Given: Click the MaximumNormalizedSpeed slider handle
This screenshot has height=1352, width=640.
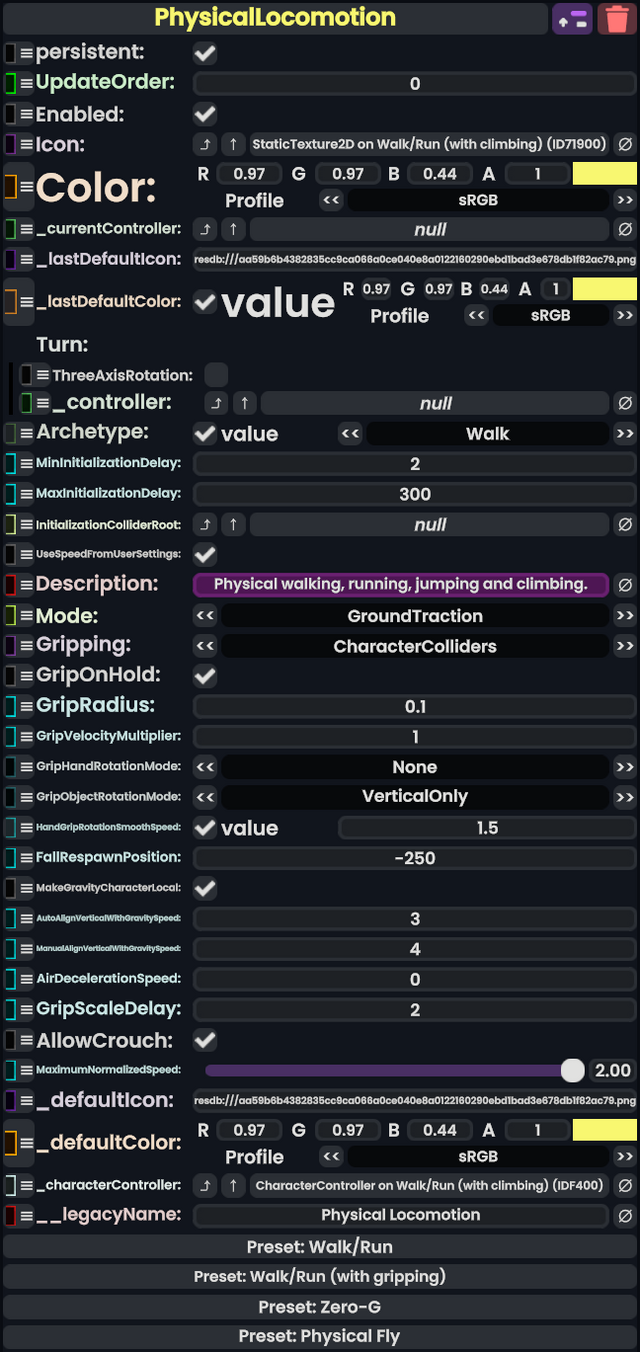Looking at the screenshot, I should pyautogui.click(x=575, y=1070).
